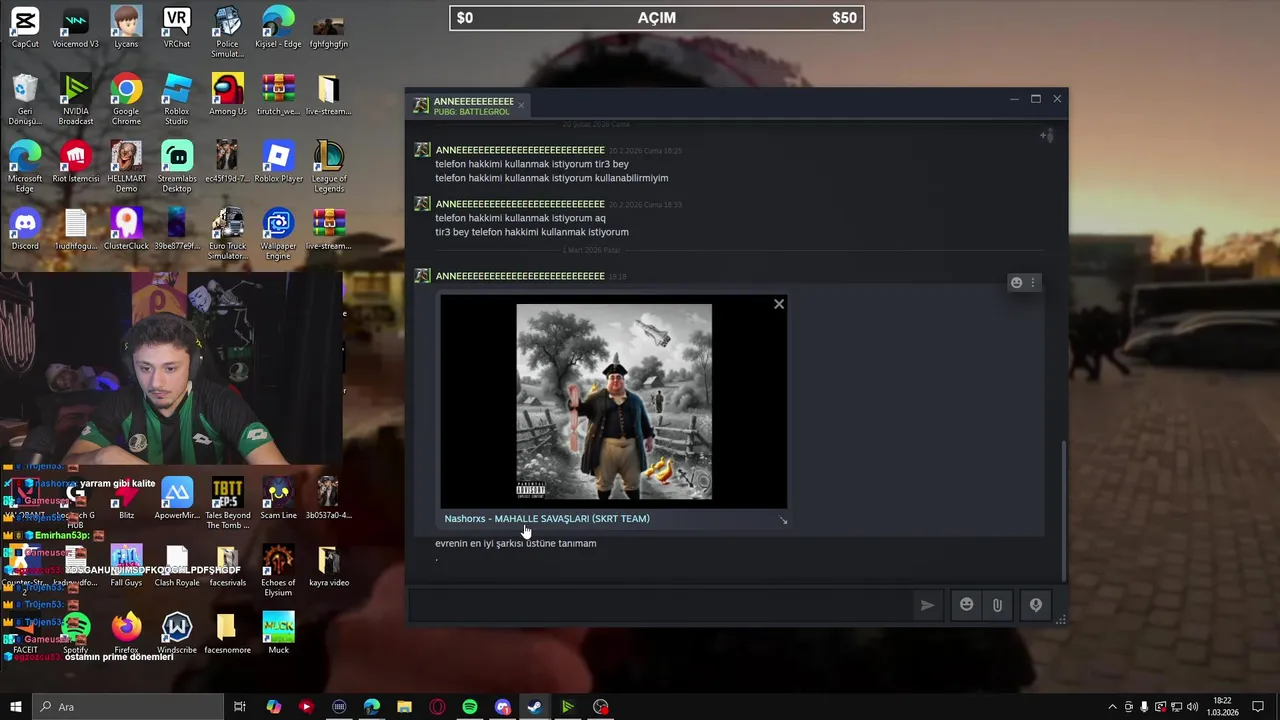Switch to Steam on the taskbar
Image resolution: width=1280 pixels, height=720 pixels.
pyautogui.click(x=535, y=707)
